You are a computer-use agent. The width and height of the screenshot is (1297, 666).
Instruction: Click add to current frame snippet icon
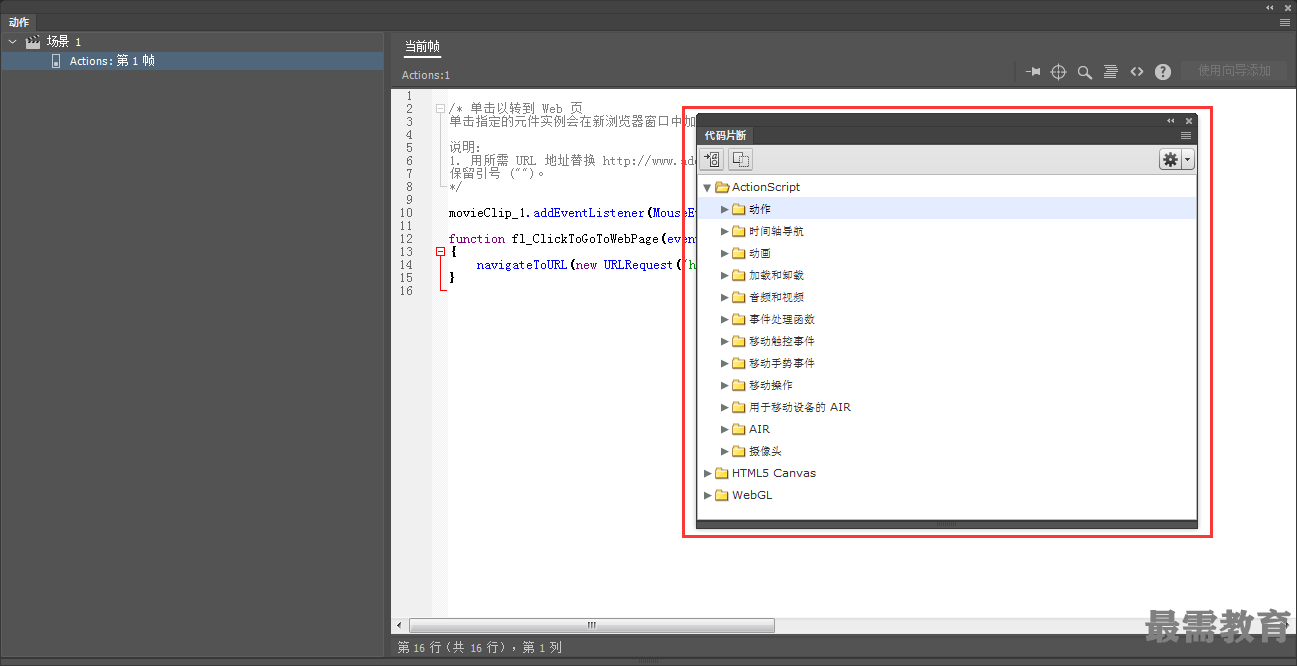point(712,159)
